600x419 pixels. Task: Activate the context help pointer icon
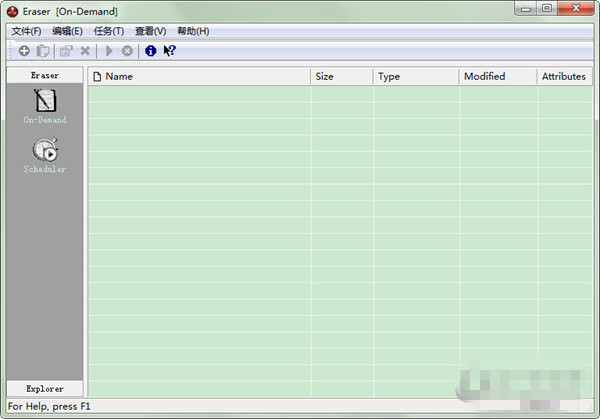169,50
